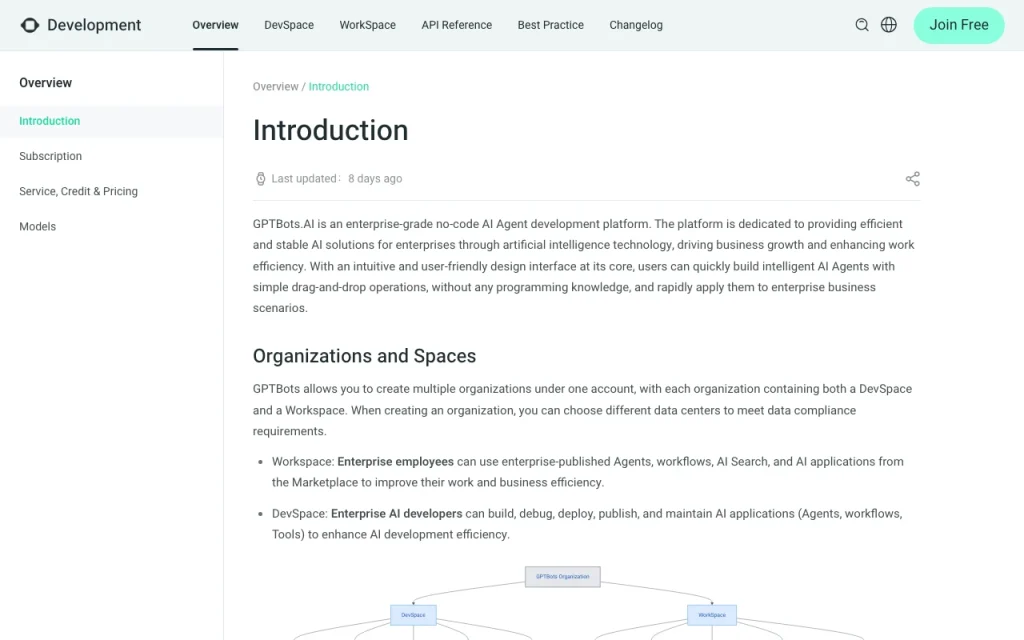Click the Introduction breadcrumb item

pos(338,86)
